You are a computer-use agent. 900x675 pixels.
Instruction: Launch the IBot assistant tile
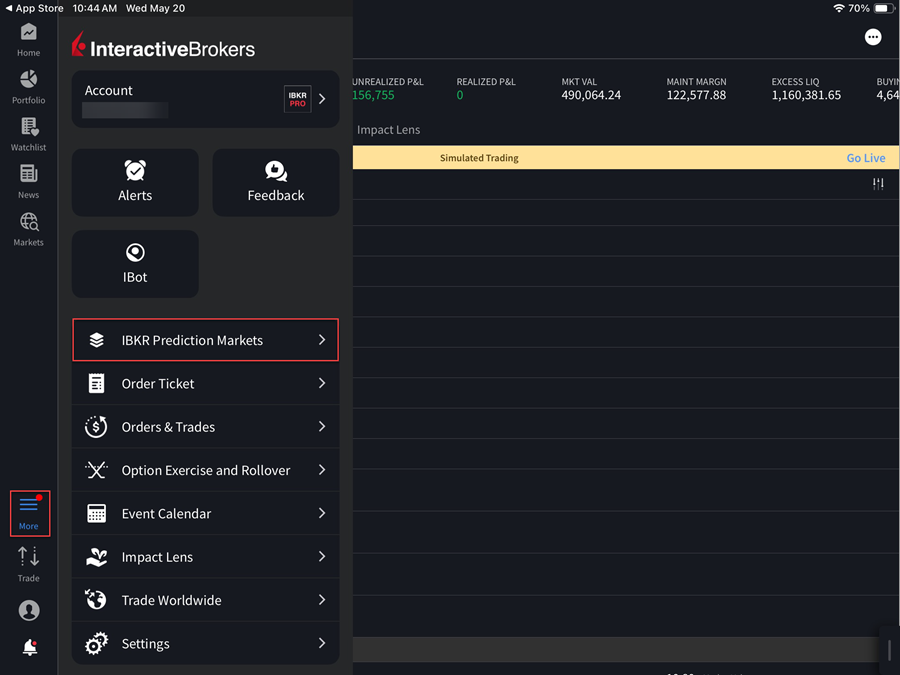(135, 264)
